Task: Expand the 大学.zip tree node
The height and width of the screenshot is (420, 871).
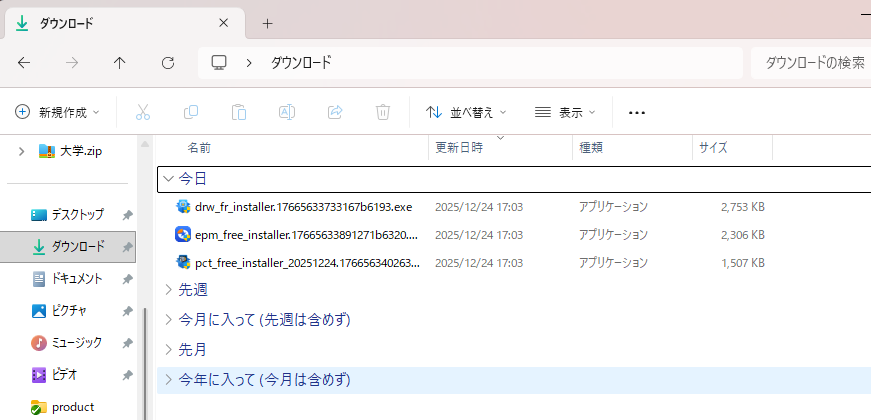Action: click(x=21, y=151)
